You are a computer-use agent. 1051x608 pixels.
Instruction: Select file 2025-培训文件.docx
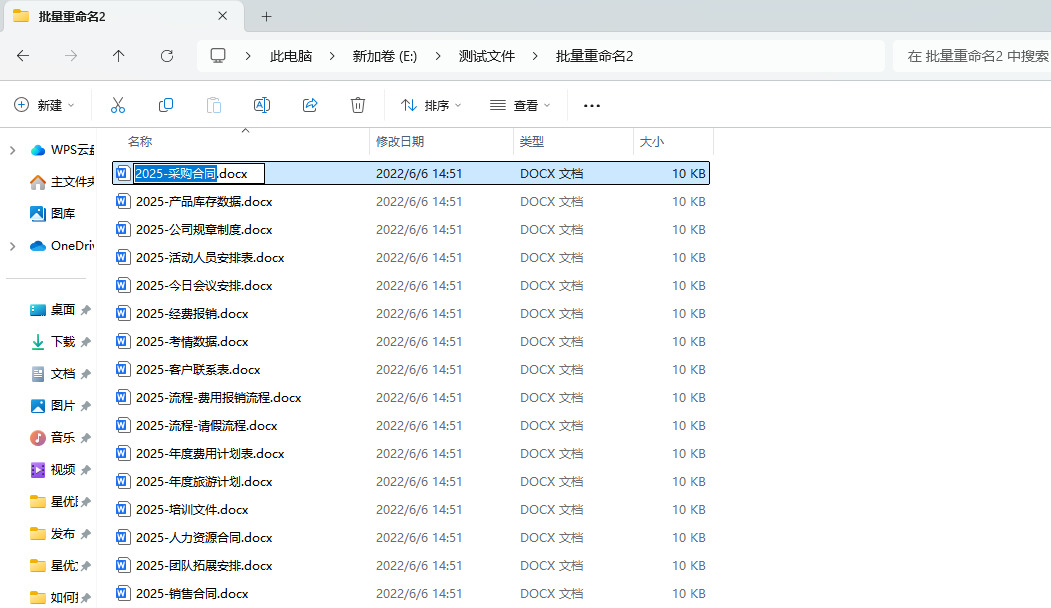(411, 510)
